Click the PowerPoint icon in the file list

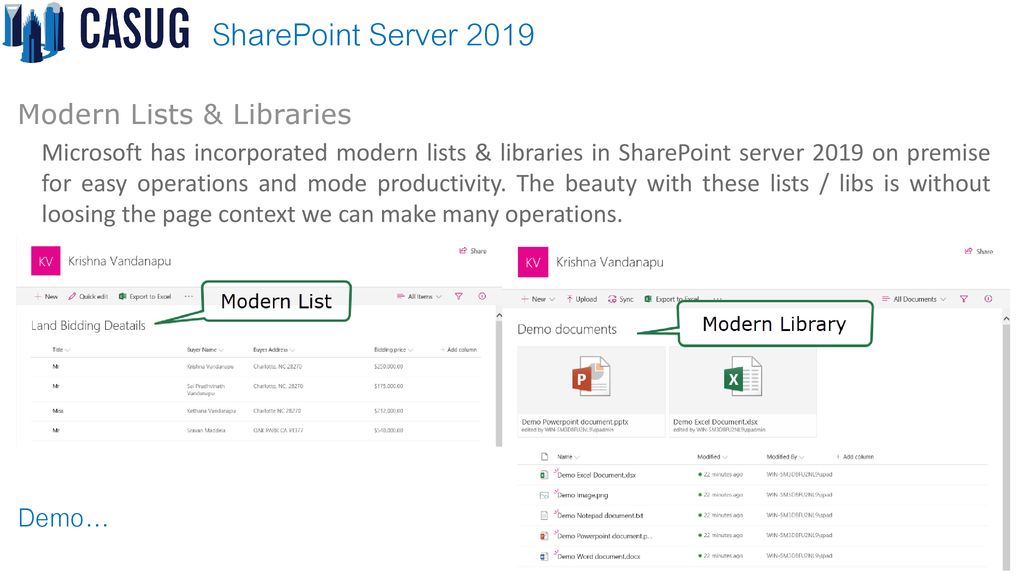pyautogui.click(x=544, y=536)
